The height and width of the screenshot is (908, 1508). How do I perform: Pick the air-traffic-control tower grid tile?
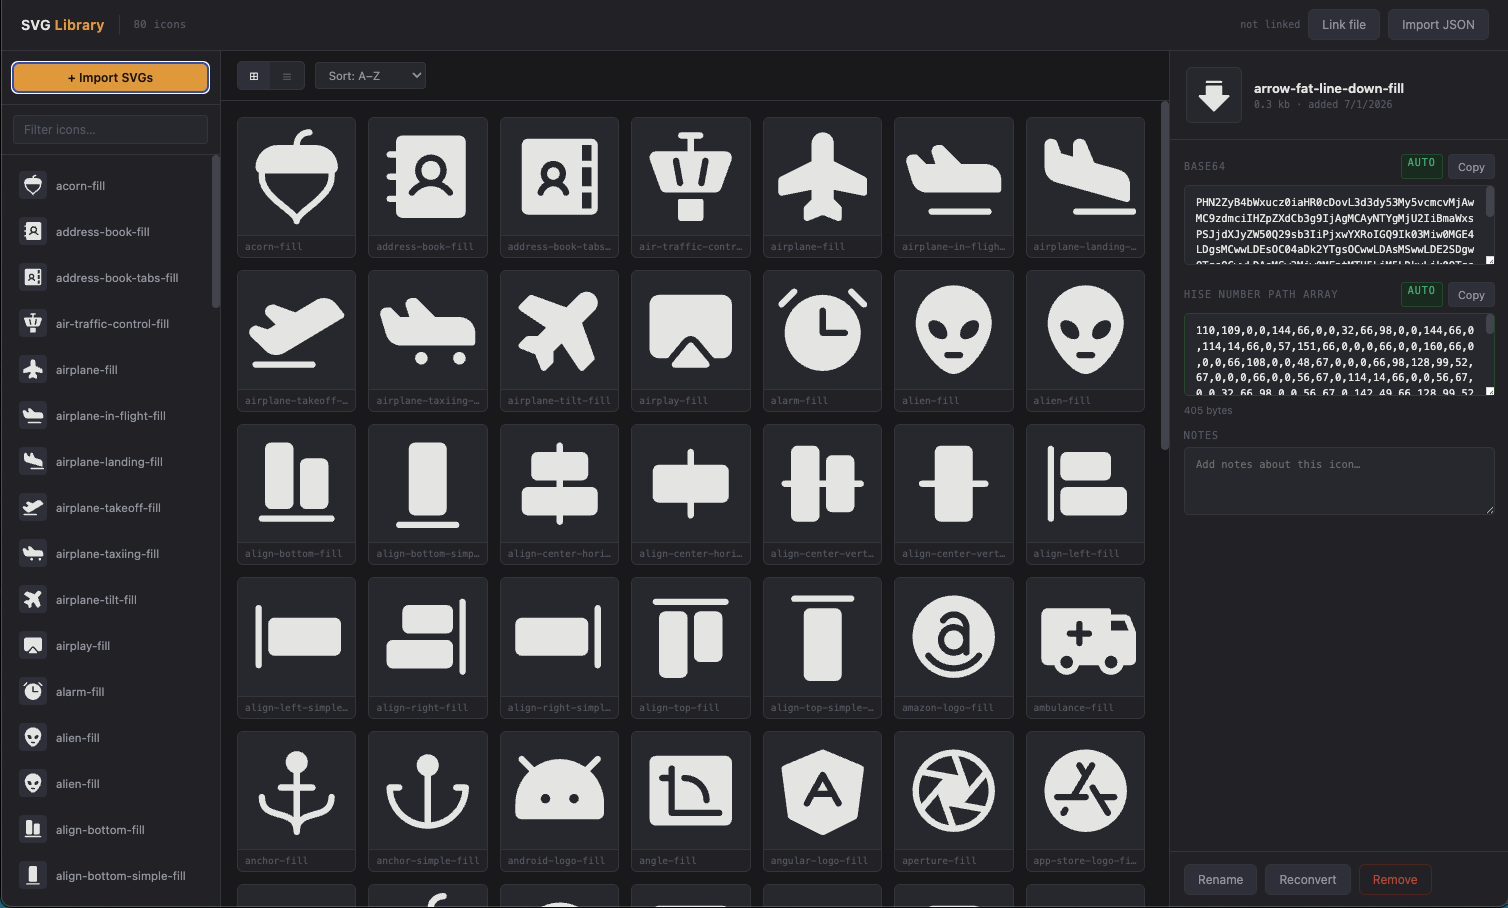click(690, 187)
